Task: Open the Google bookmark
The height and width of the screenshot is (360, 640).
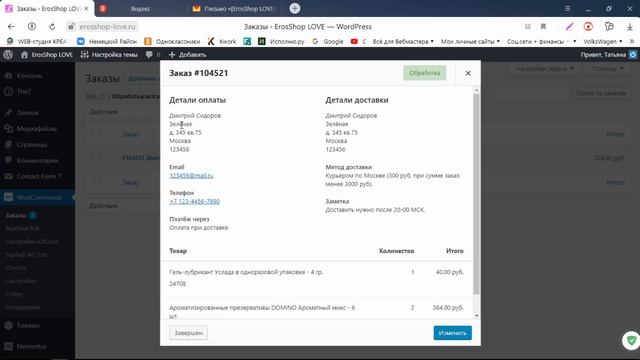Action: [328, 41]
